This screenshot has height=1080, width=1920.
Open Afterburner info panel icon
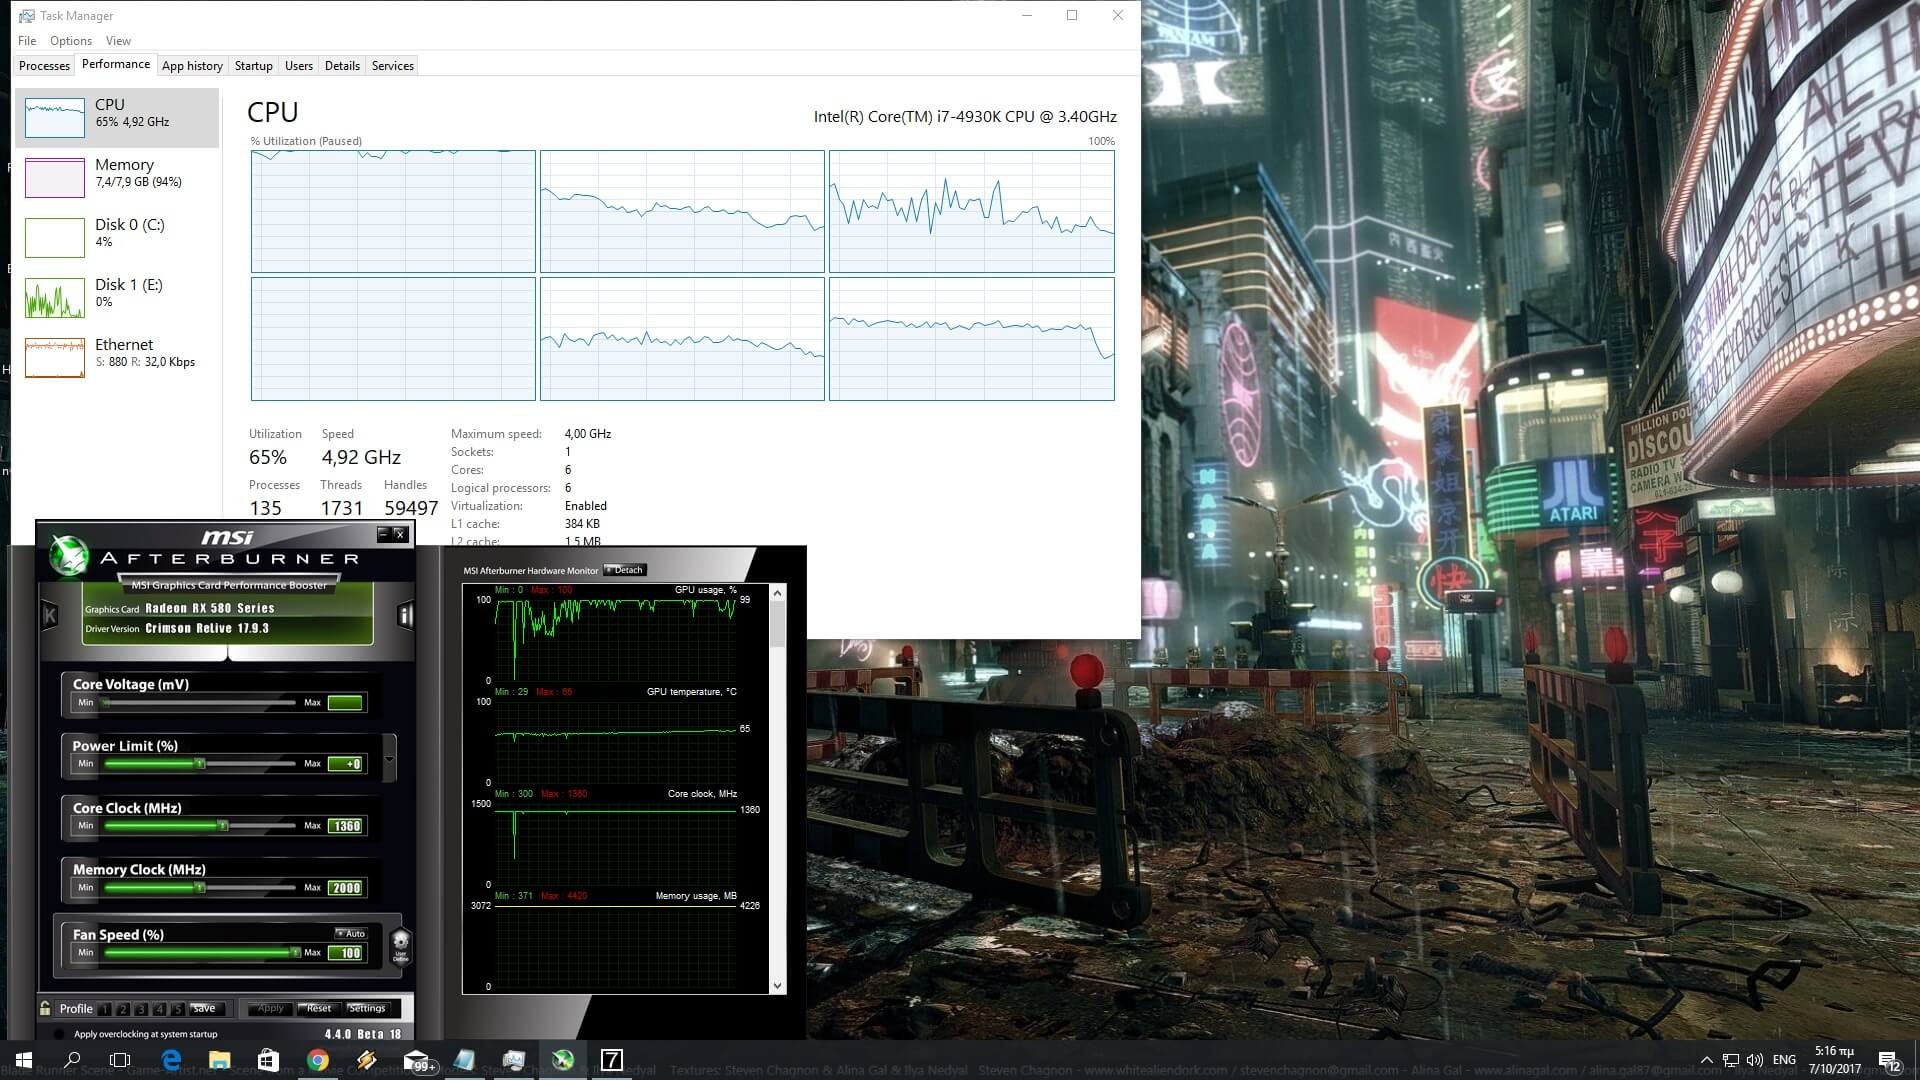tap(405, 615)
